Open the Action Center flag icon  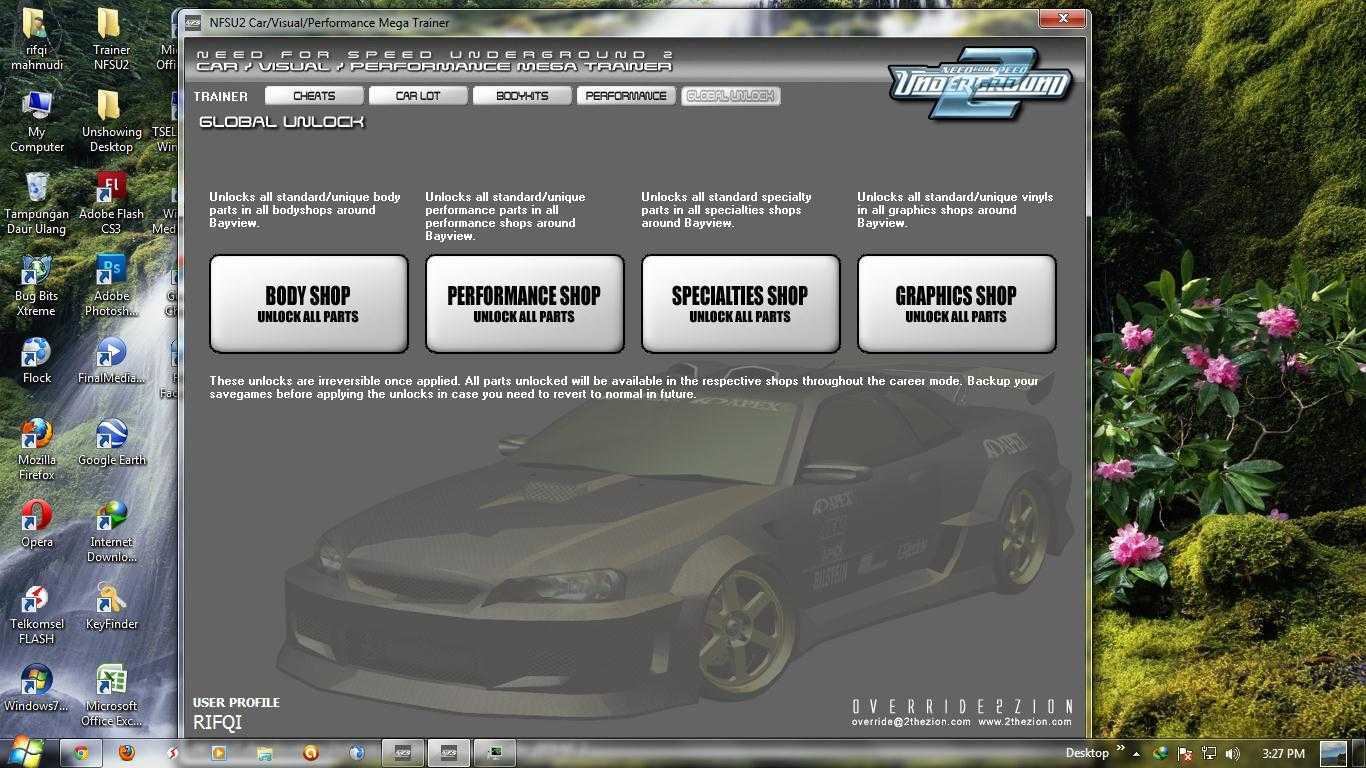1185,754
